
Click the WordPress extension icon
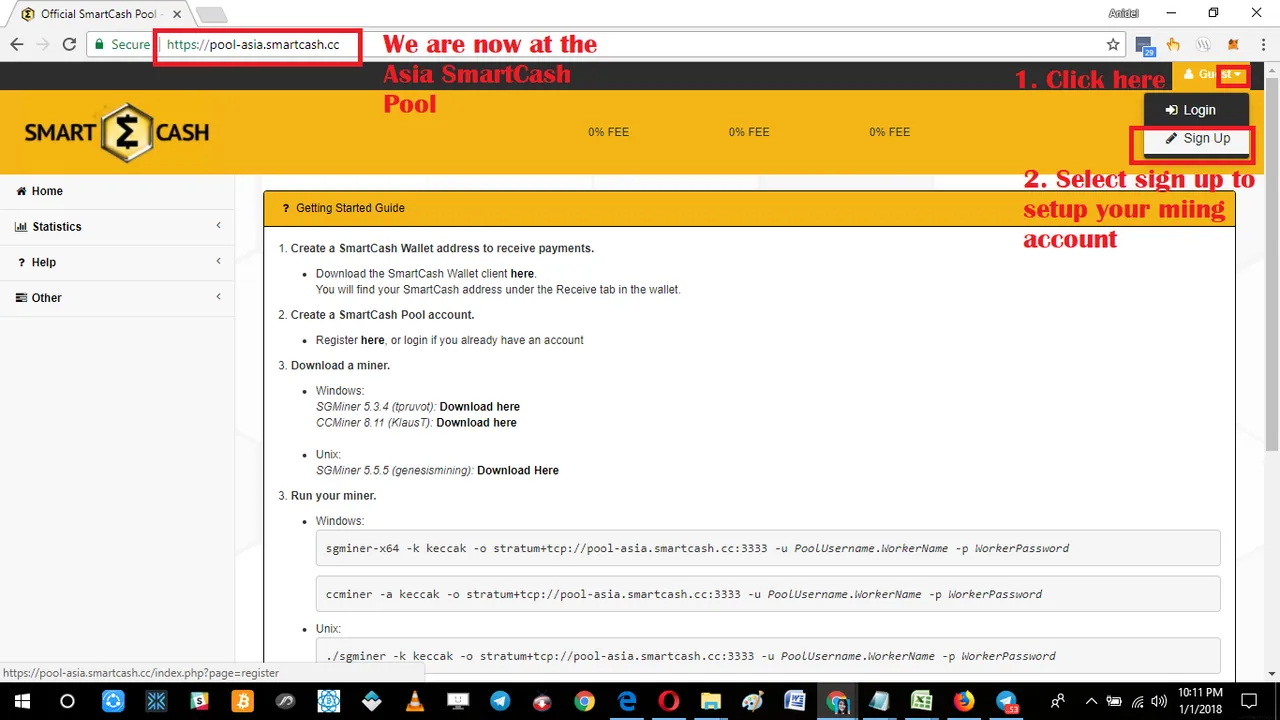tap(1204, 45)
